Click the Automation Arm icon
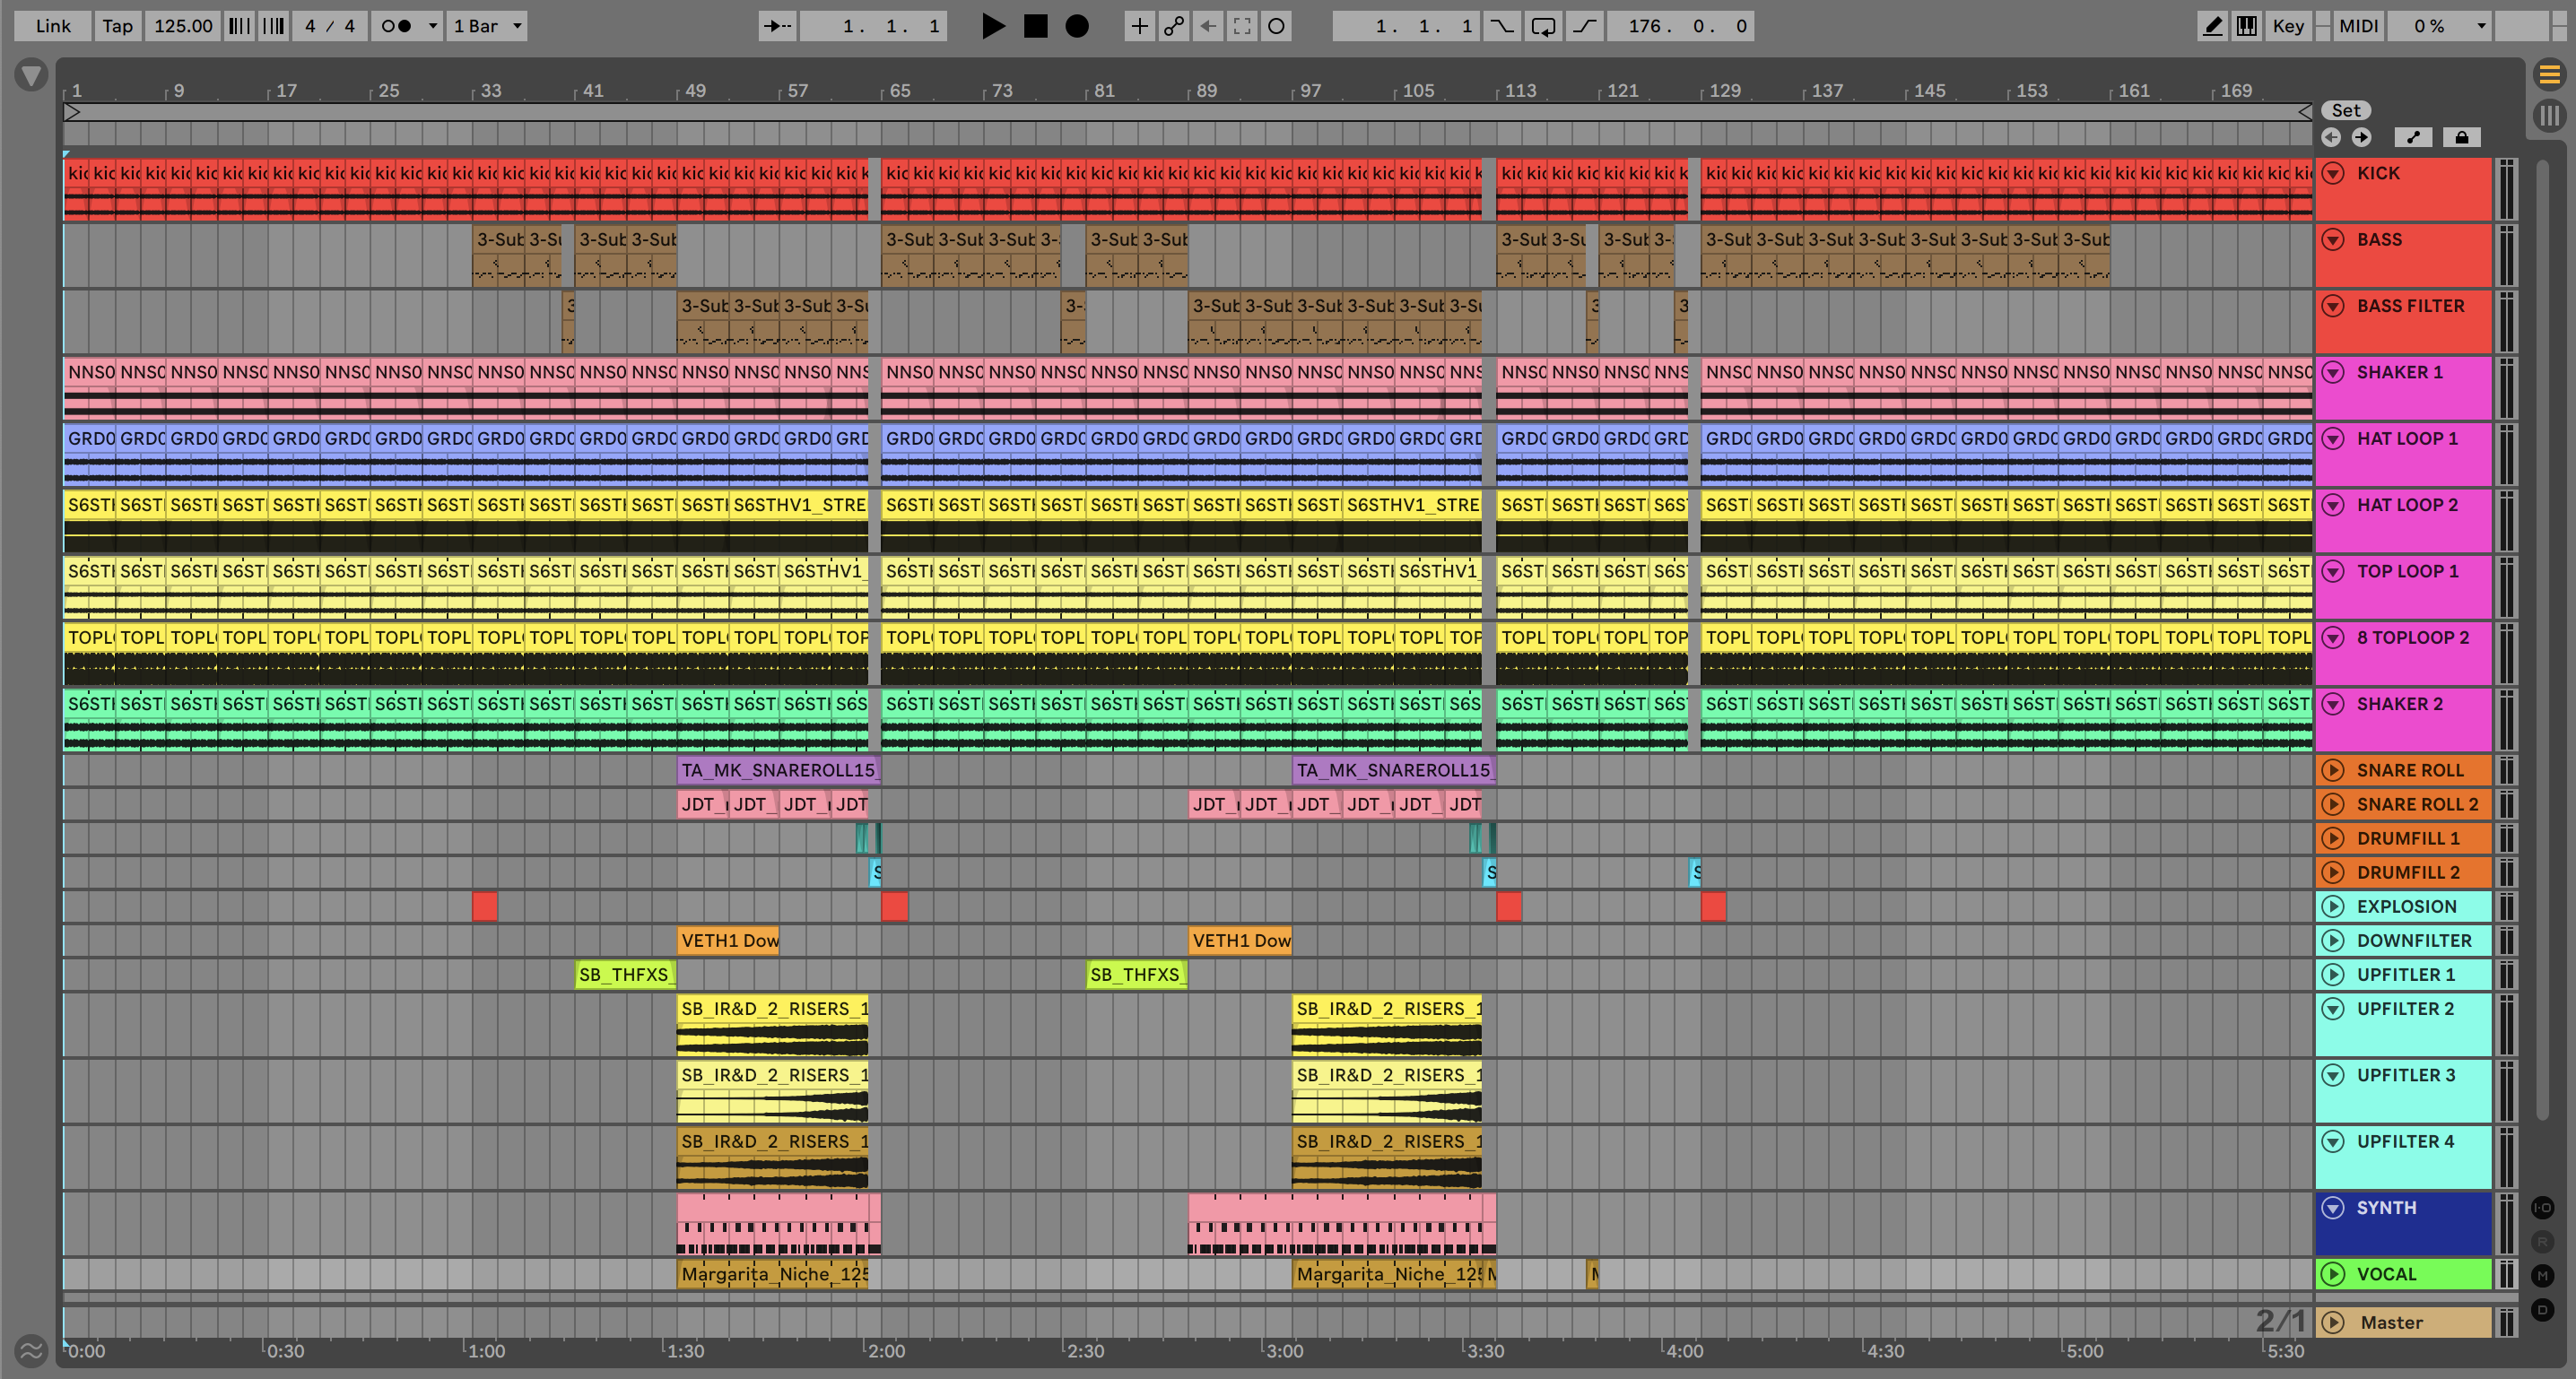This screenshot has width=2576, height=1379. point(1174,26)
